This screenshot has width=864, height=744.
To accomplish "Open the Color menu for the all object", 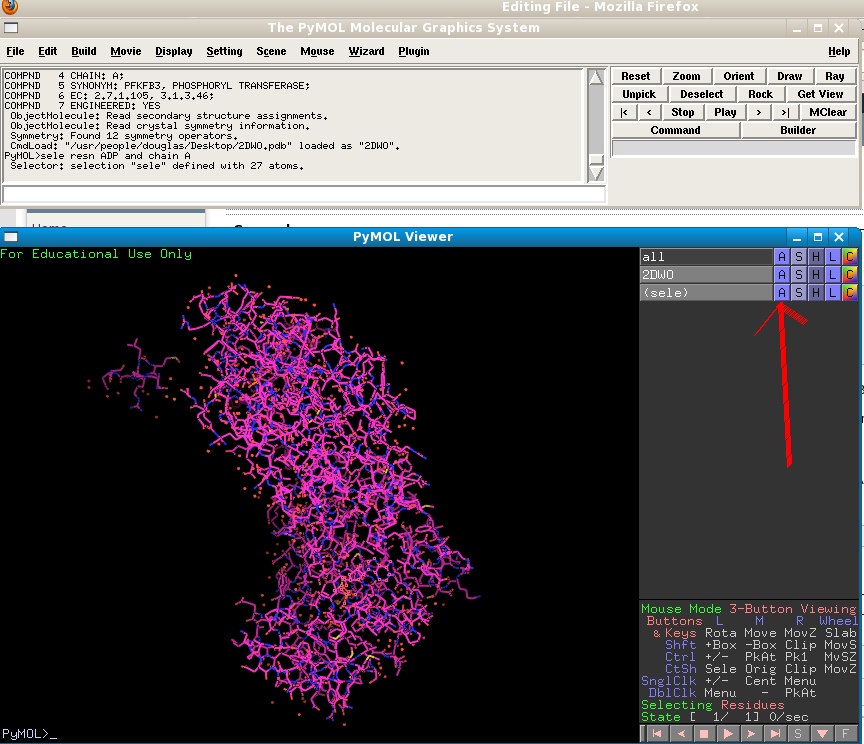I will coord(850,257).
